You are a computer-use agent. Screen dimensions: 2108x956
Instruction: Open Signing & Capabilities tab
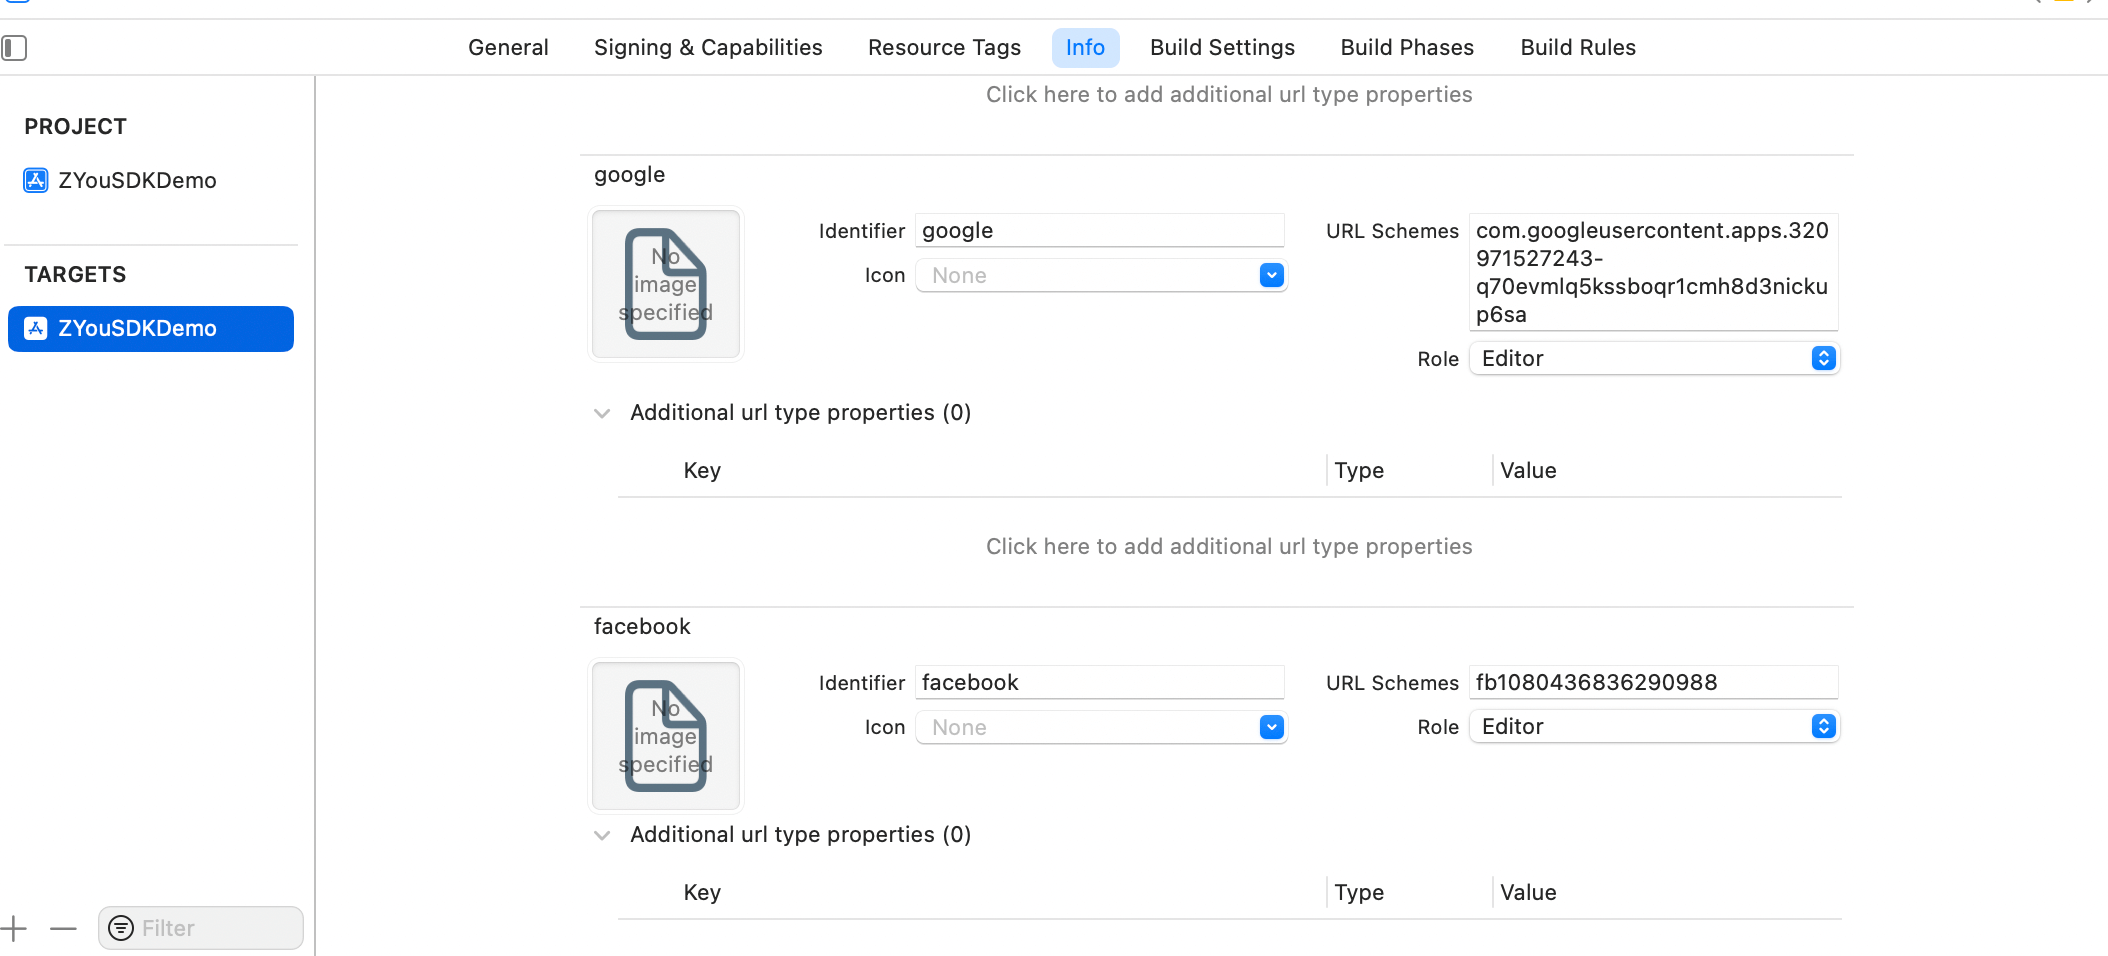click(x=708, y=48)
